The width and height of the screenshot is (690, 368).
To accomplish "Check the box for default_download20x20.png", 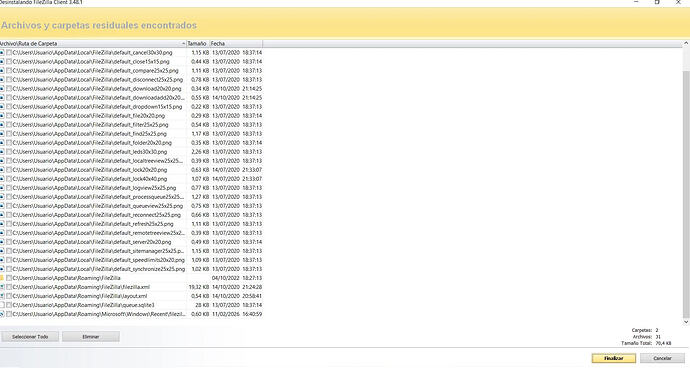I will 9,89.
